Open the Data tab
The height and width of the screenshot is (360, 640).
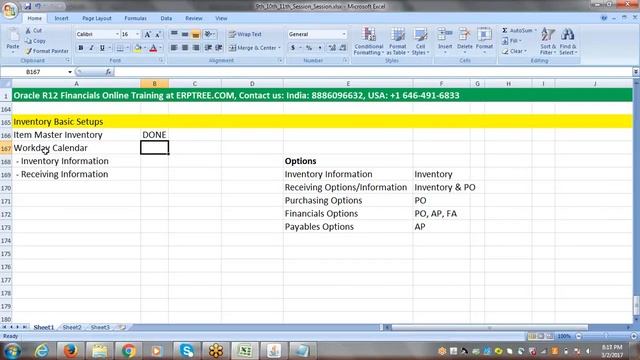pyautogui.click(x=166, y=18)
